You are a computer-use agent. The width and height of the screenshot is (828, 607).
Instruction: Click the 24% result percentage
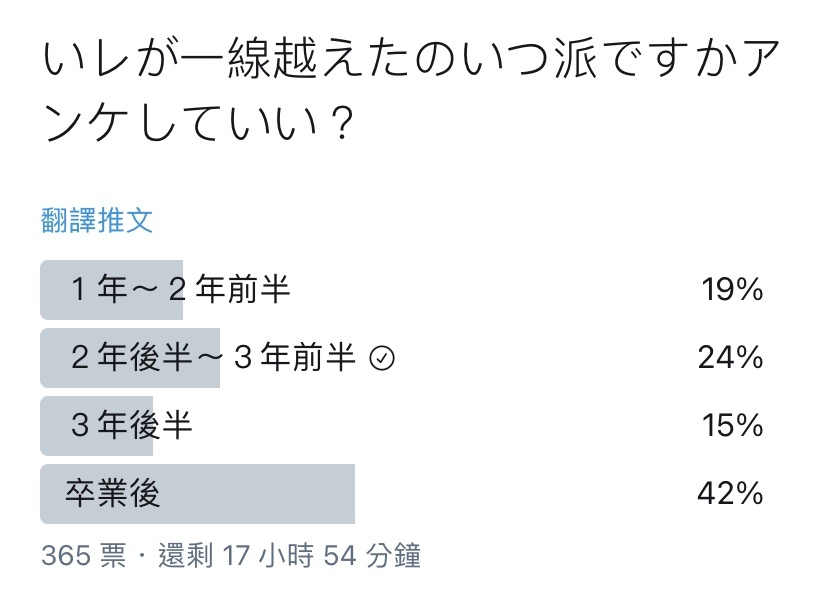(x=730, y=358)
